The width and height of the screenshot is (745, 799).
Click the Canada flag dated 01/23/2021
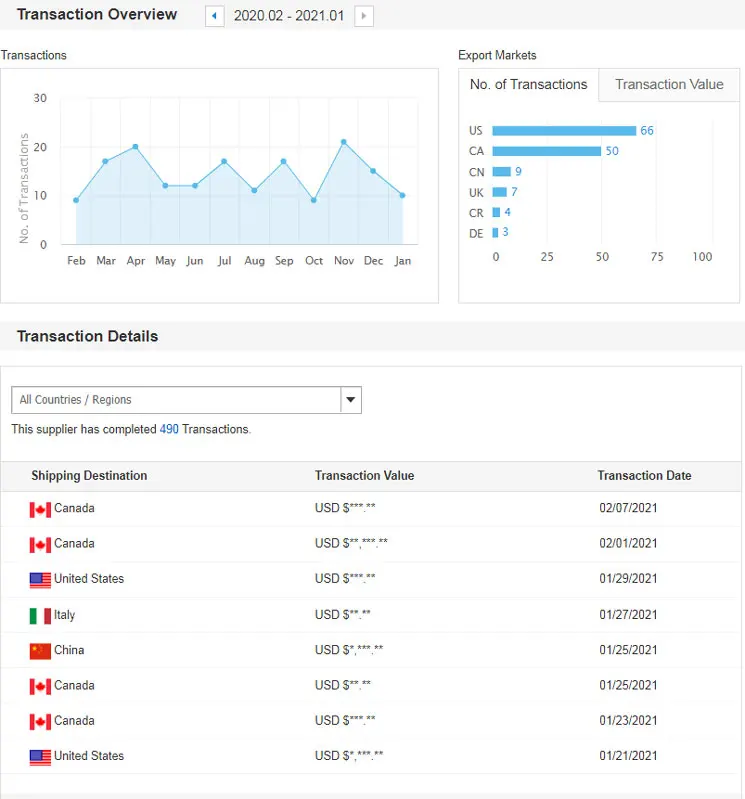[40, 721]
